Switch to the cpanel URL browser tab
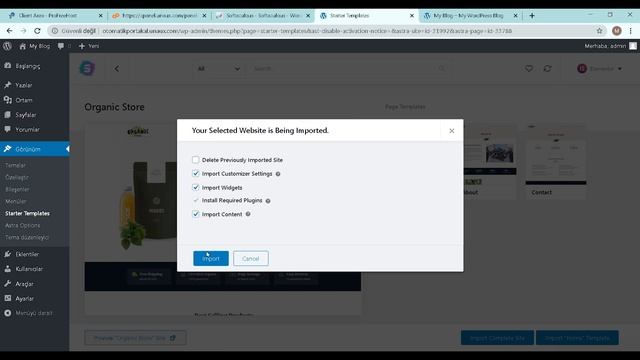Viewport: 640px width, 360px height. [x=159, y=16]
